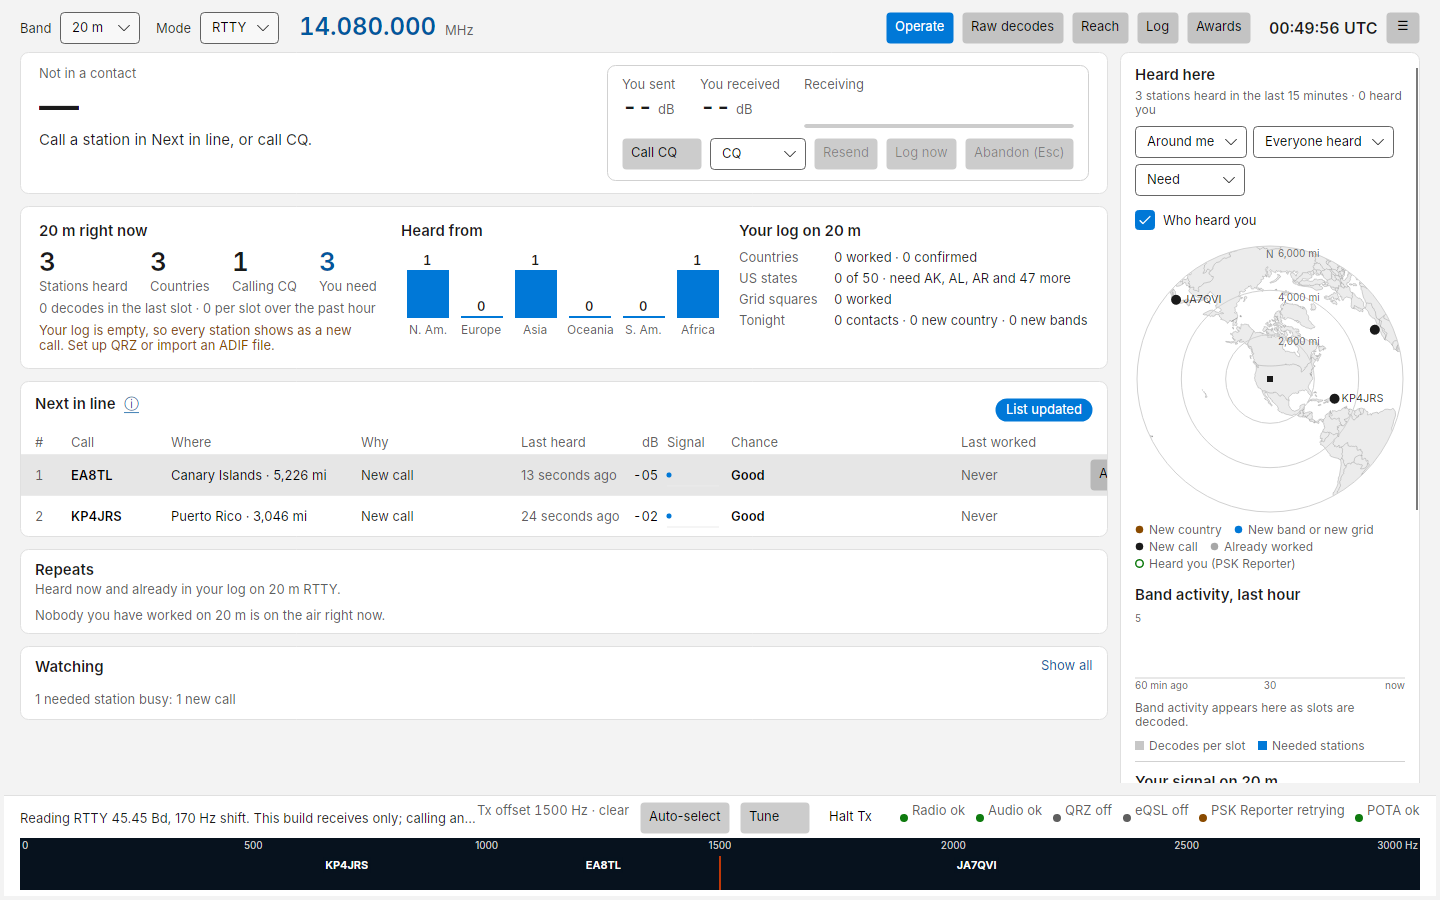Select the KP4JRS row in Next in line
The height and width of the screenshot is (900, 1440).
tap(564, 516)
